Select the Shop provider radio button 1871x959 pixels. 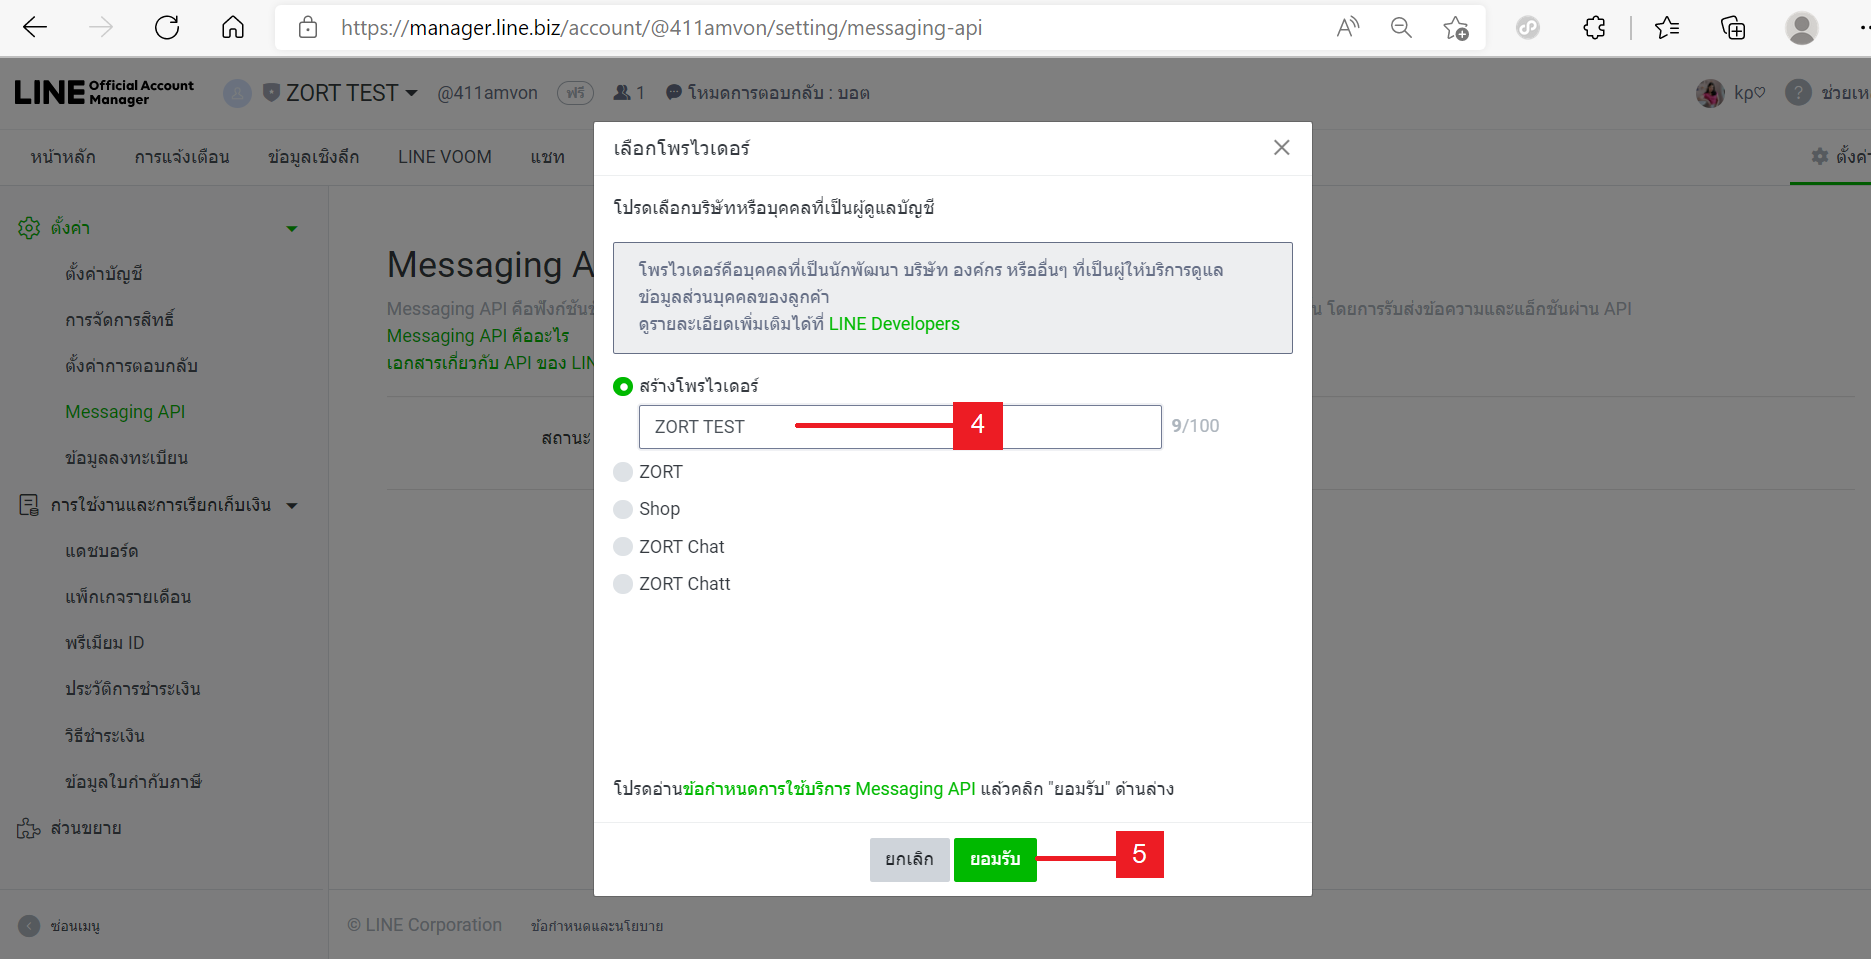[x=623, y=509]
